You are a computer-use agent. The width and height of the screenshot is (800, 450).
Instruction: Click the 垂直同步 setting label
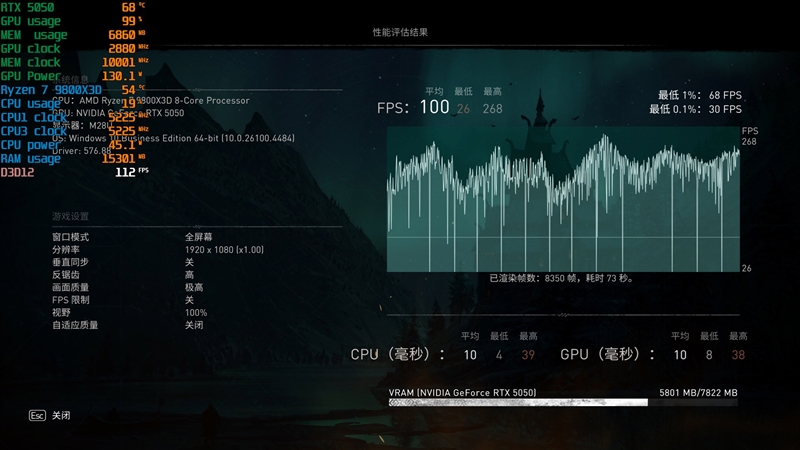70,262
